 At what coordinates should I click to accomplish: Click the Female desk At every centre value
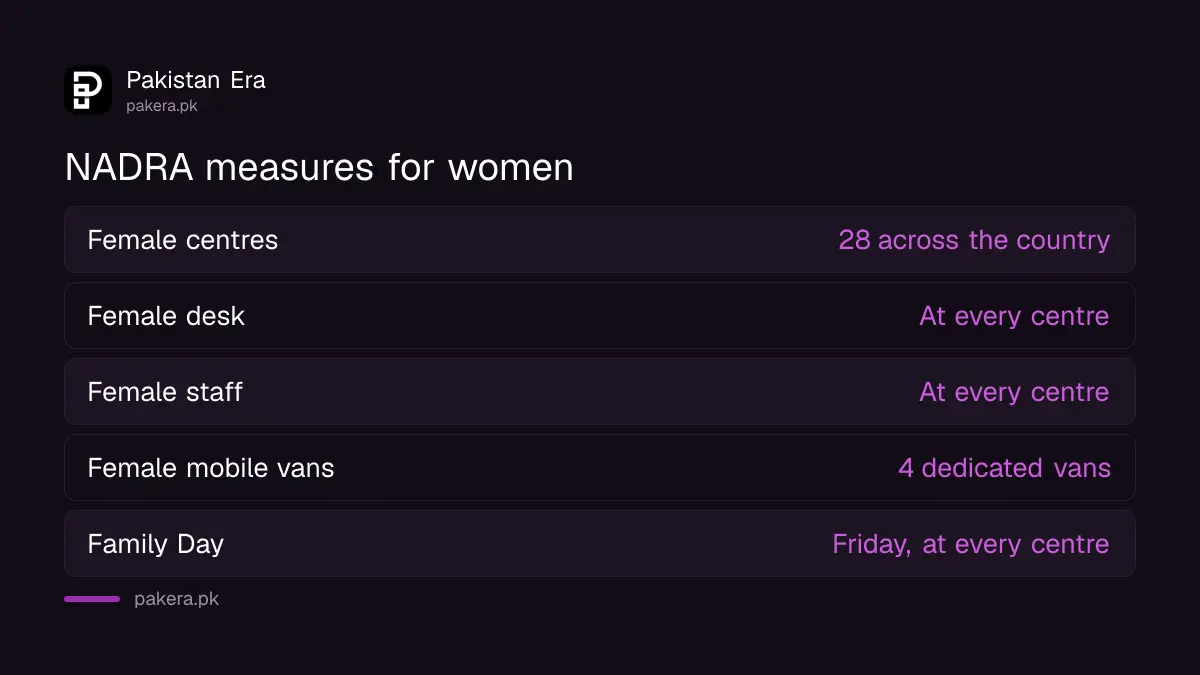click(x=1014, y=316)
